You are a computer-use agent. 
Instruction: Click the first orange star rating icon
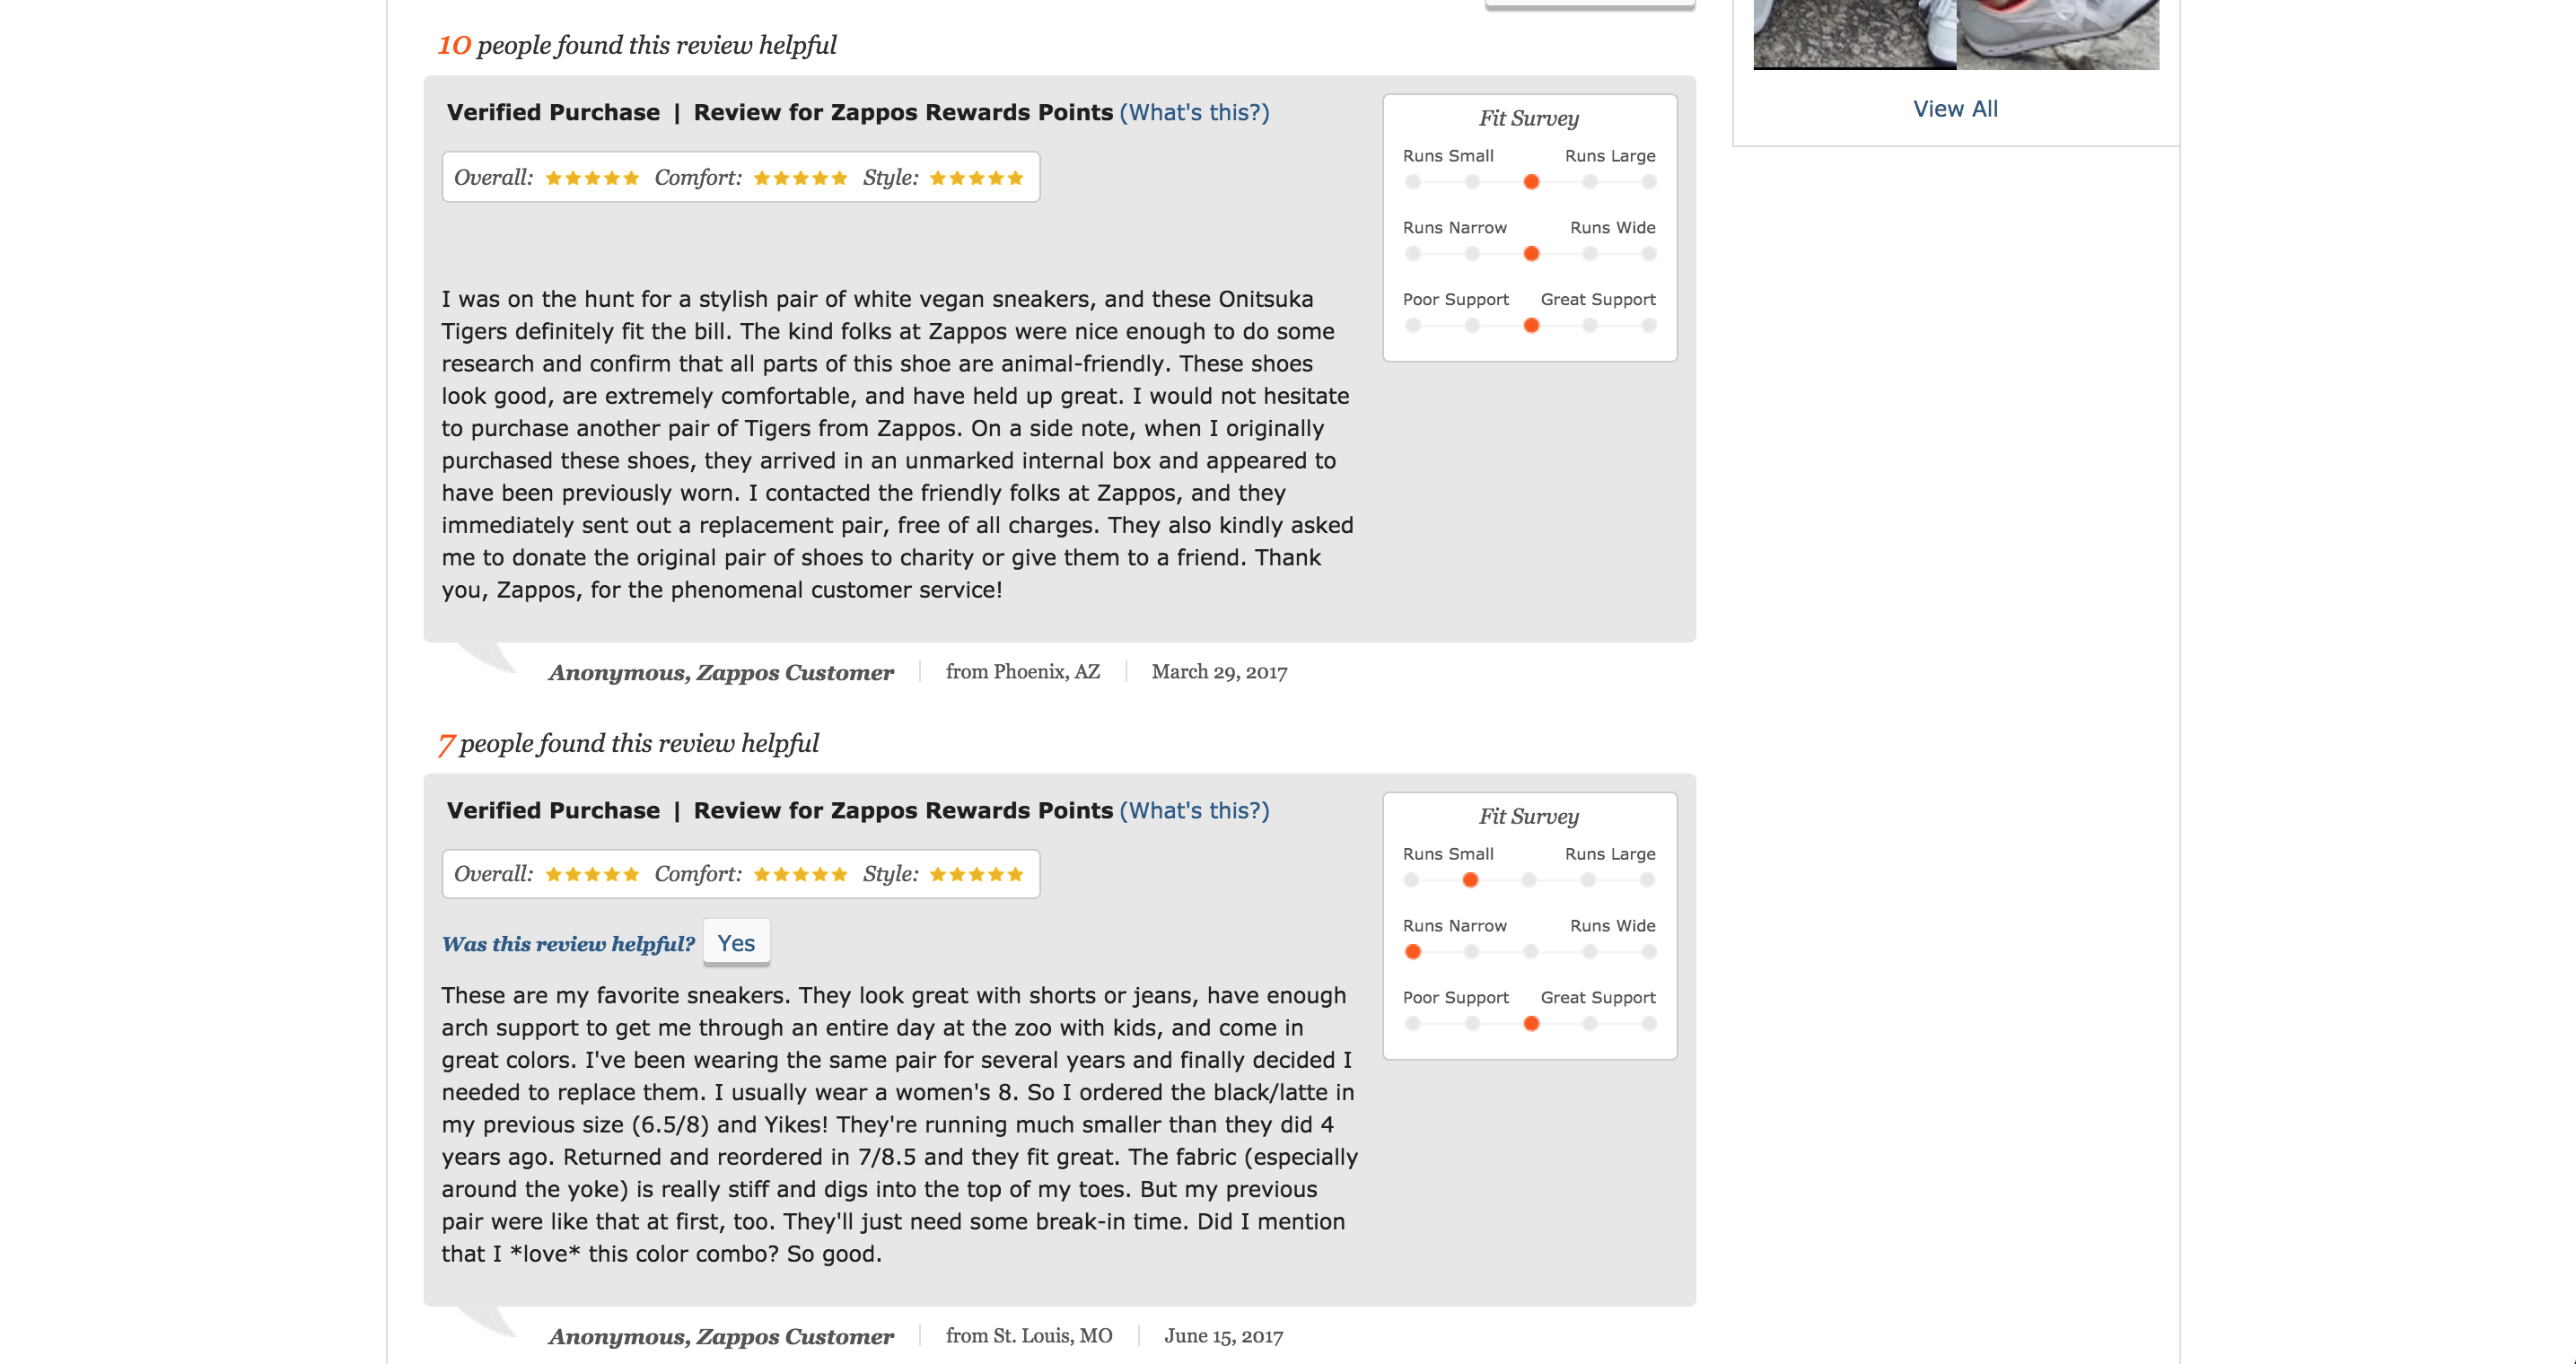(552, 177)
